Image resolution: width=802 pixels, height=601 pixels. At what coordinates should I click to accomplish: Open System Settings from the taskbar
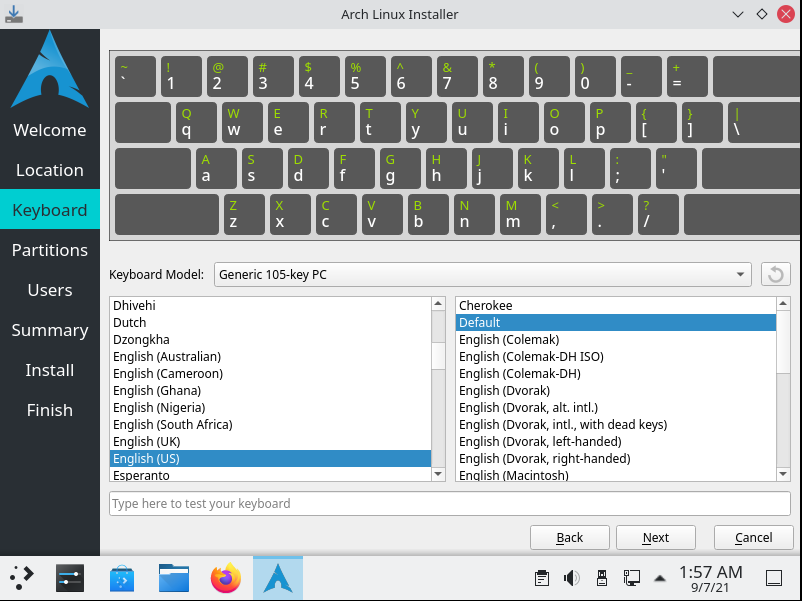70,578
